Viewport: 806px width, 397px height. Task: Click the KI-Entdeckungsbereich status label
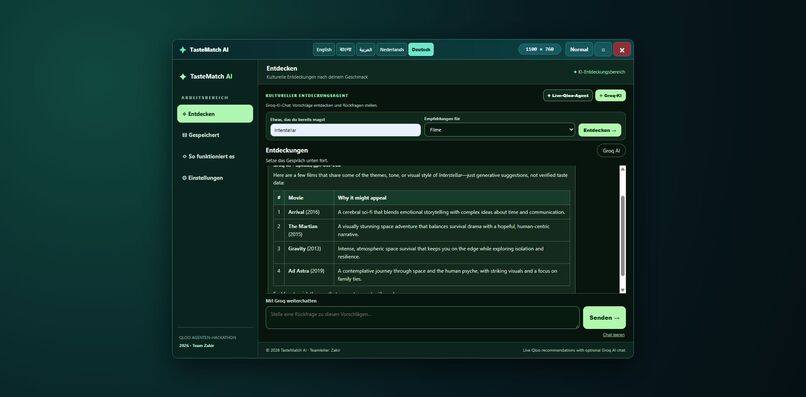[x=599, y=72]
